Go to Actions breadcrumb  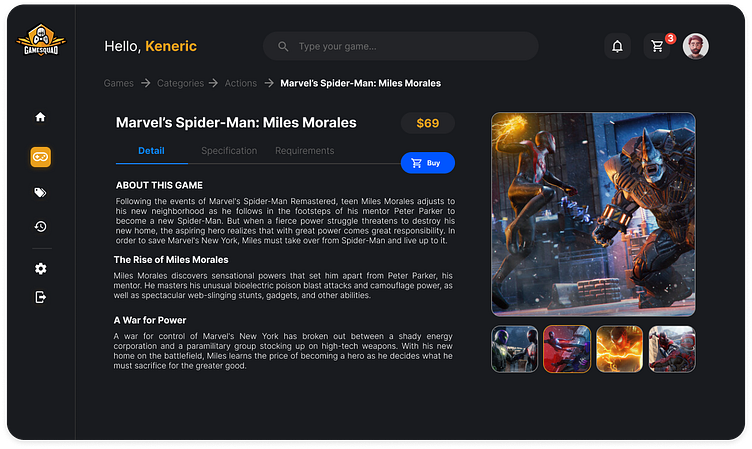(x=241, y=83)
